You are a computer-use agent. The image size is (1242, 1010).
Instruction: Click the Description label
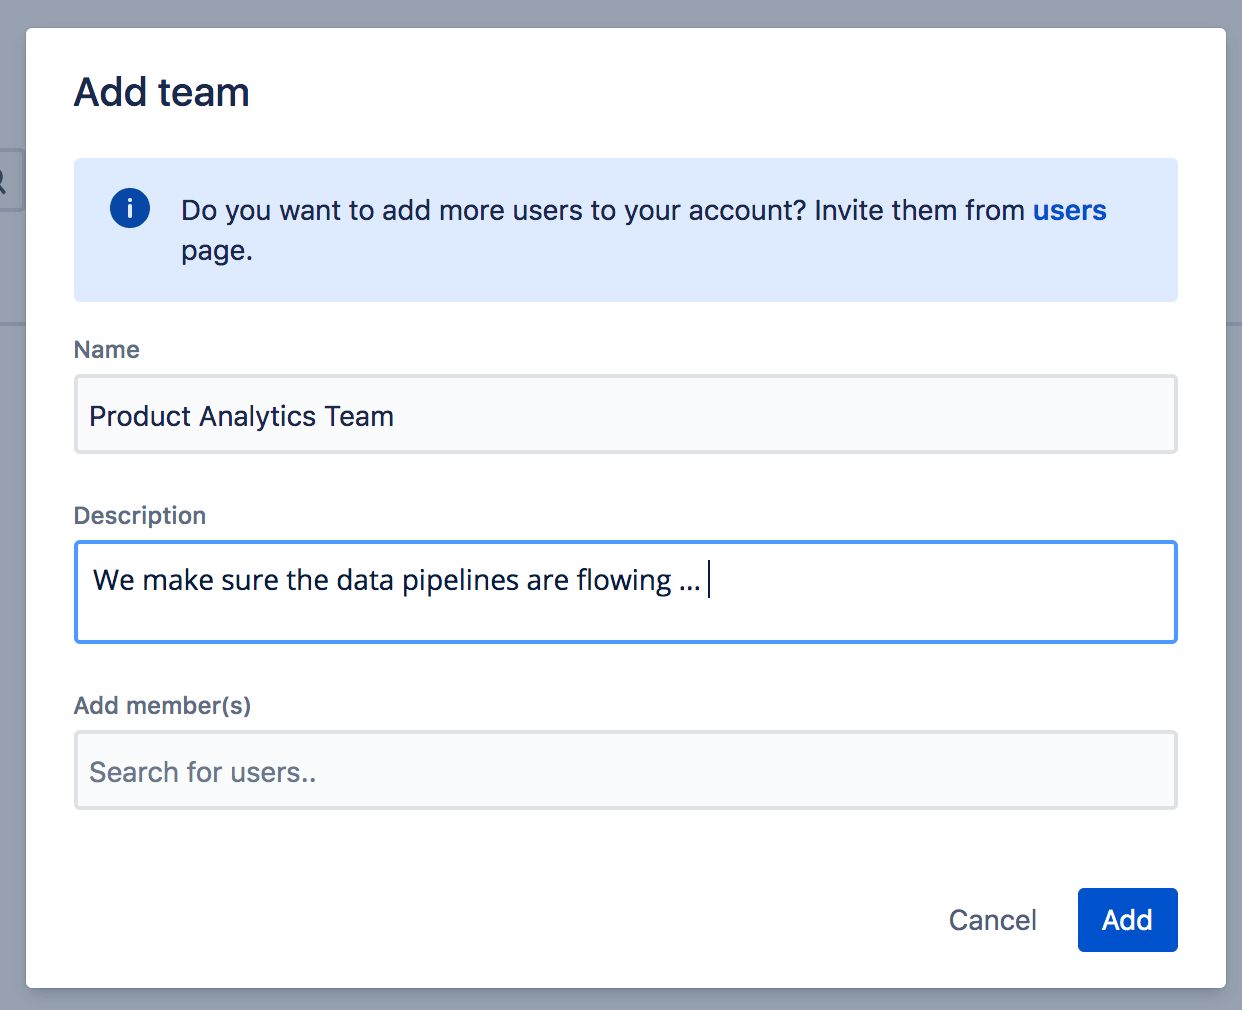tap(139, 515)
